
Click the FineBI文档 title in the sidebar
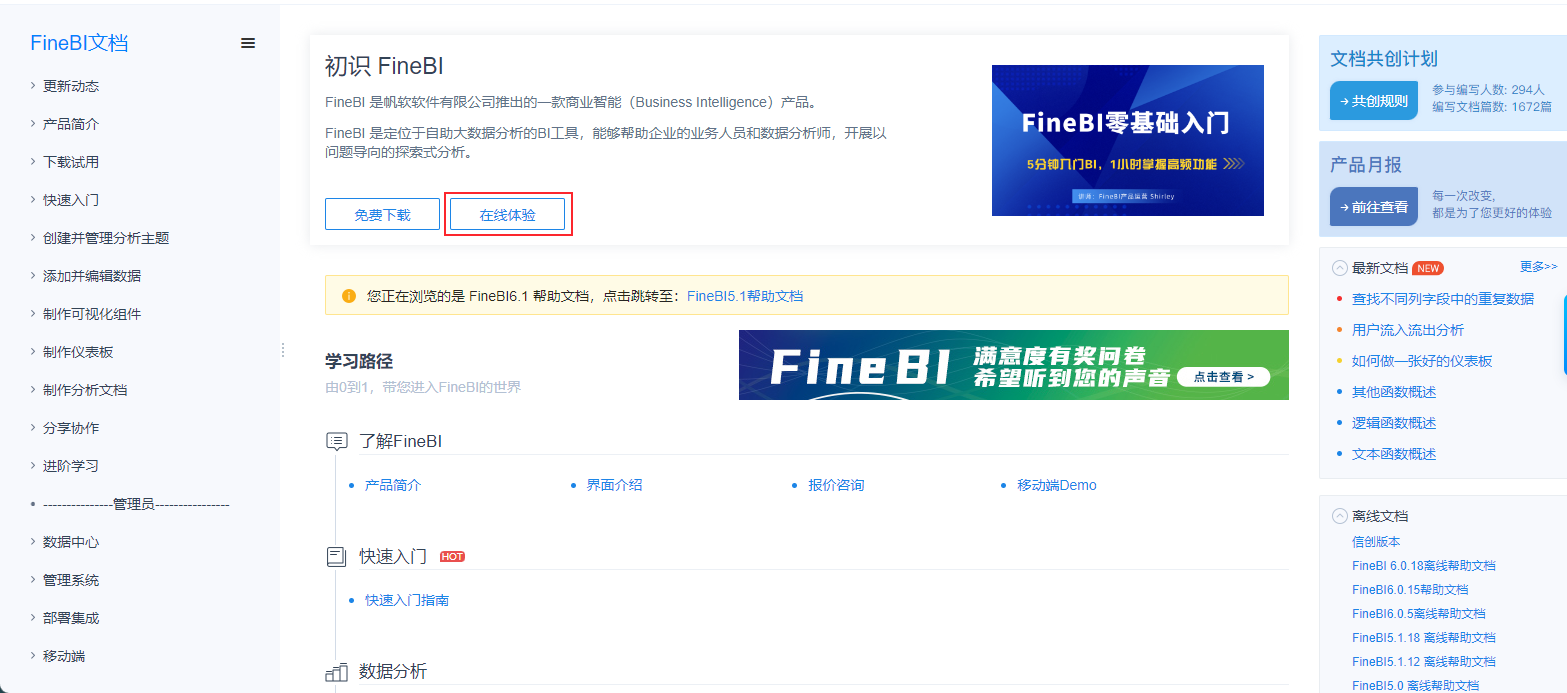[x=79, y=43]
